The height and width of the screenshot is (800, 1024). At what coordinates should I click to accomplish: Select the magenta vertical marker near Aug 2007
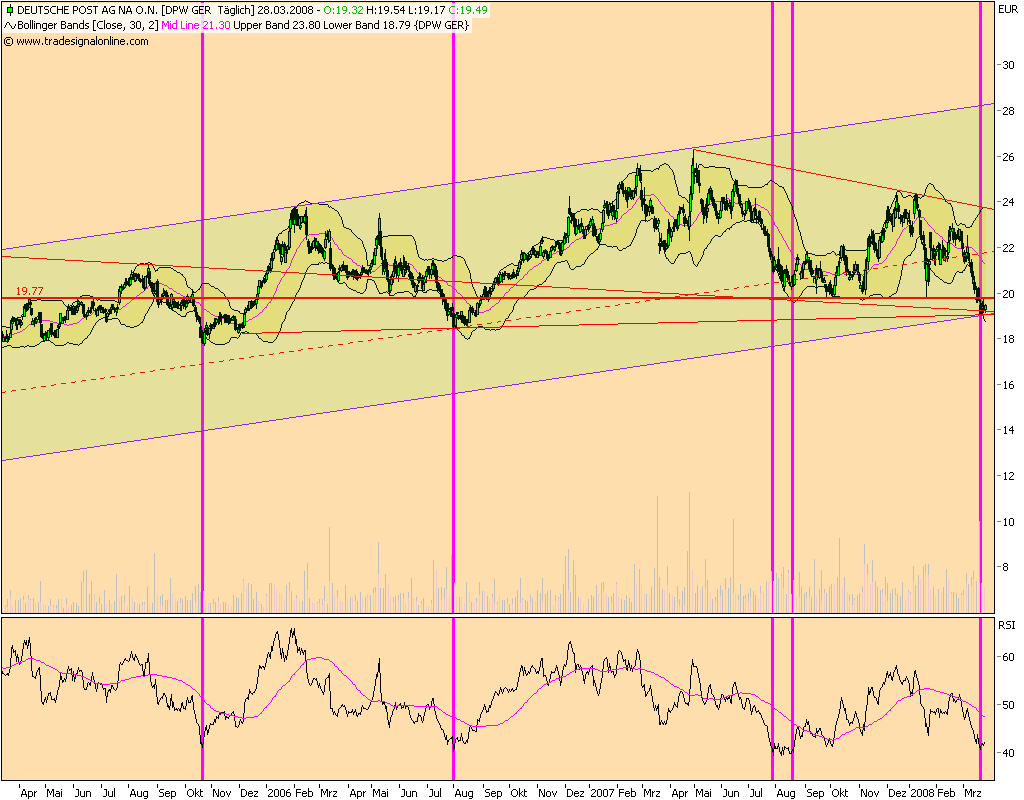click(791, 400)
